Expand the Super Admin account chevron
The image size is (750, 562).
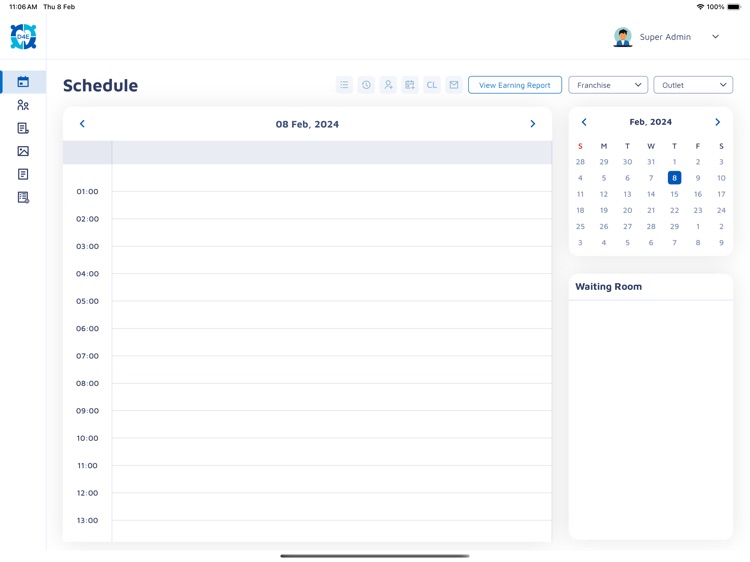click(x=715, y=37)
